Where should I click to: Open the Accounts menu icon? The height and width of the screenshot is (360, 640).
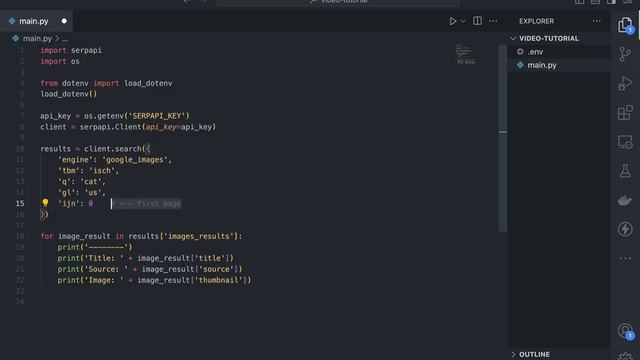625,331
